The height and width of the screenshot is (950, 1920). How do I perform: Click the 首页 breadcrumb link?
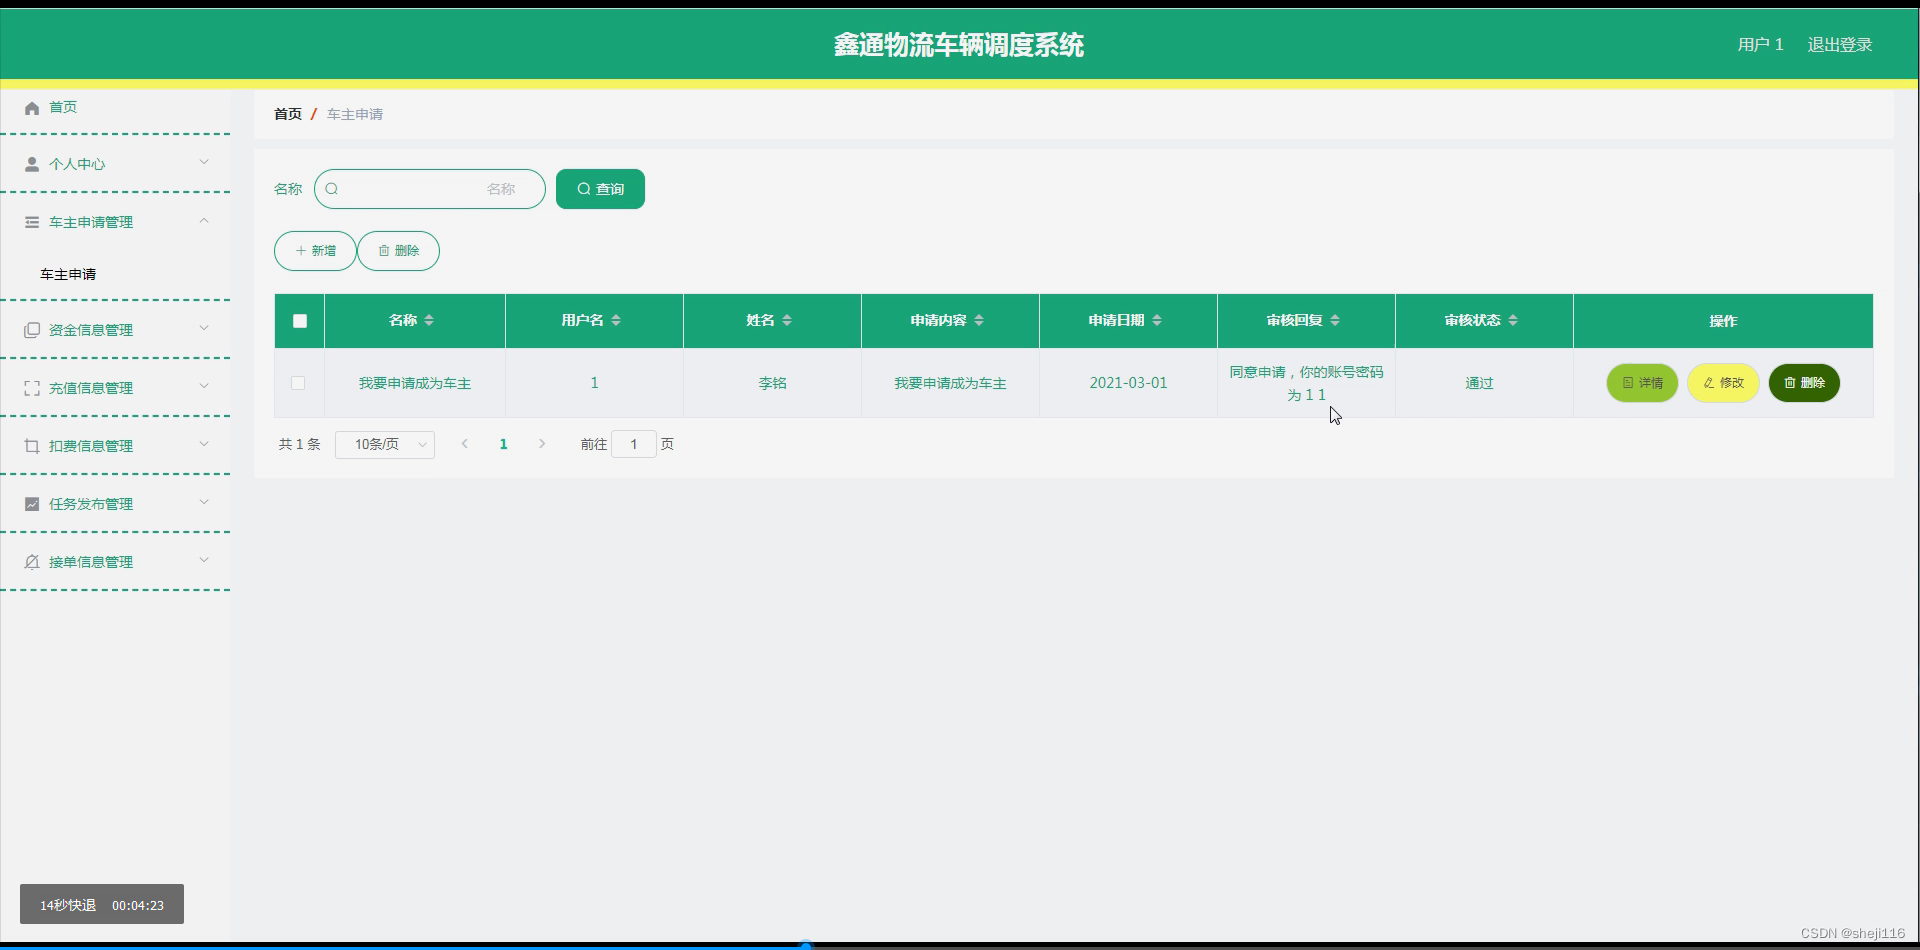tap(287, 114)
